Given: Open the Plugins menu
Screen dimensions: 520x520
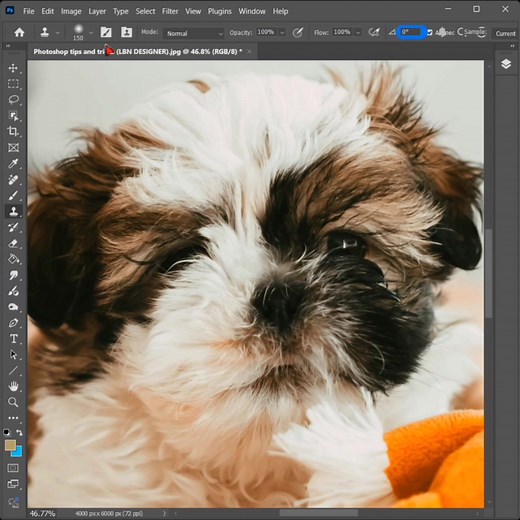Looking at the screenshot, I should tap(220, 11).
